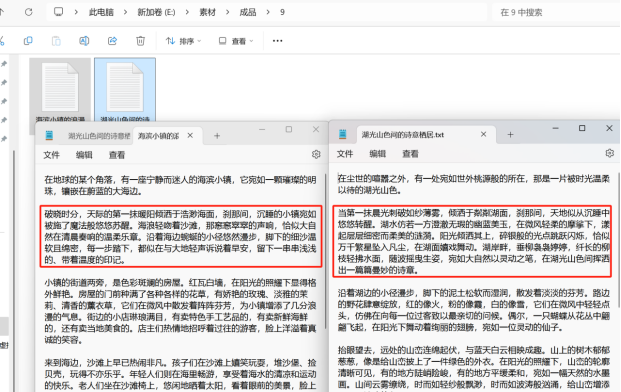
Task: Switch to 海滨小镇 tab in left Notepad
Action: pyautogui.click(x=168, y=136)
